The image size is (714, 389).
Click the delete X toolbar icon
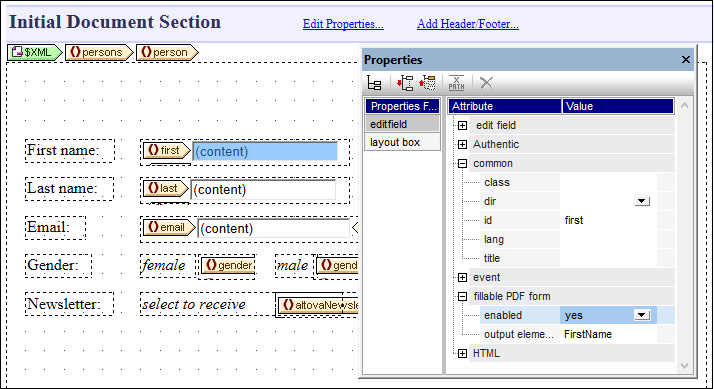tap(486, 83)
